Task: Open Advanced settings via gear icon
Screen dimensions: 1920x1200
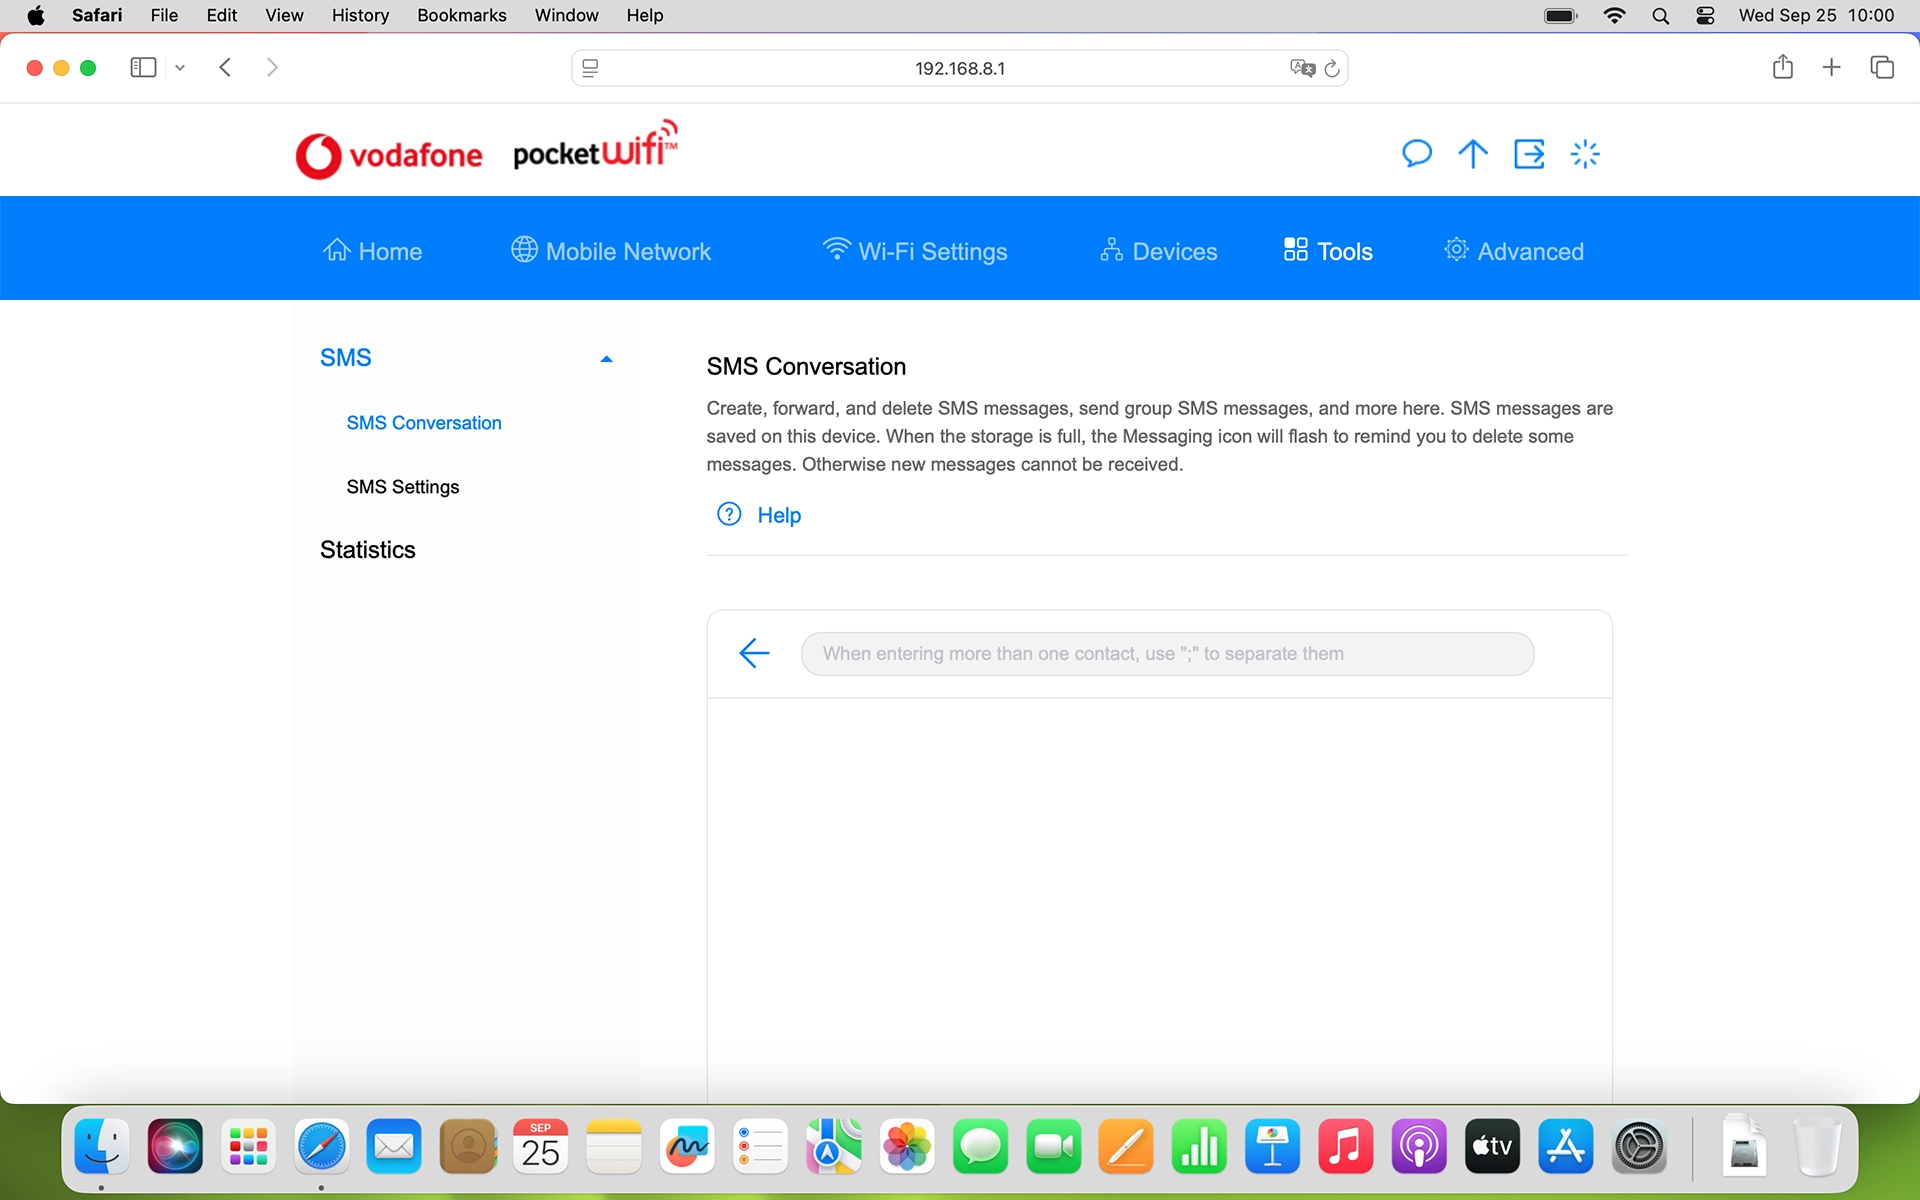Action: 1457,250
